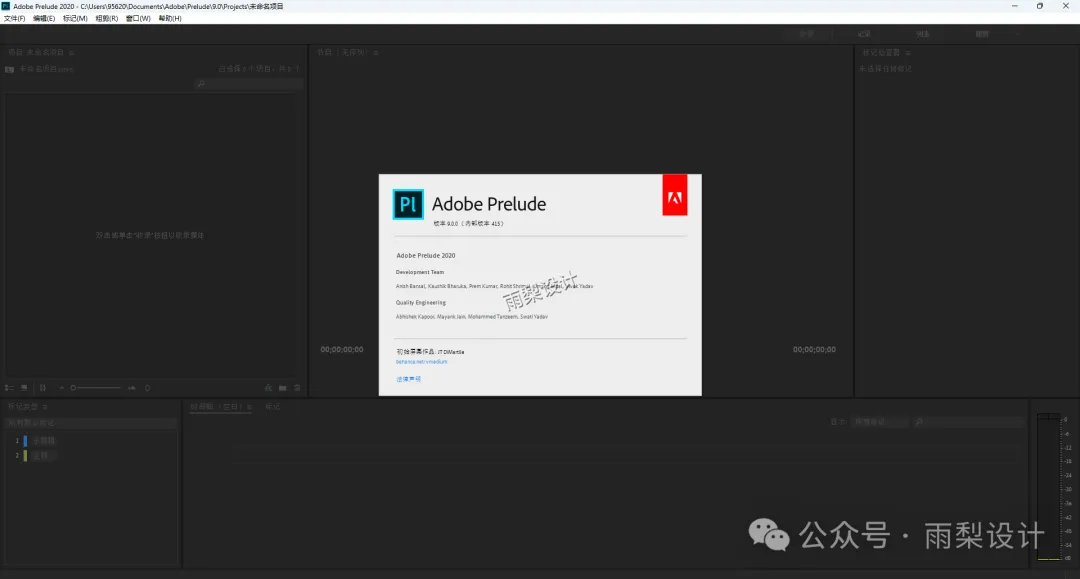Expand the marker display filter dropdown
Image resolution: width=1080 pixels, height=579 pixels.
coord(881,422)
